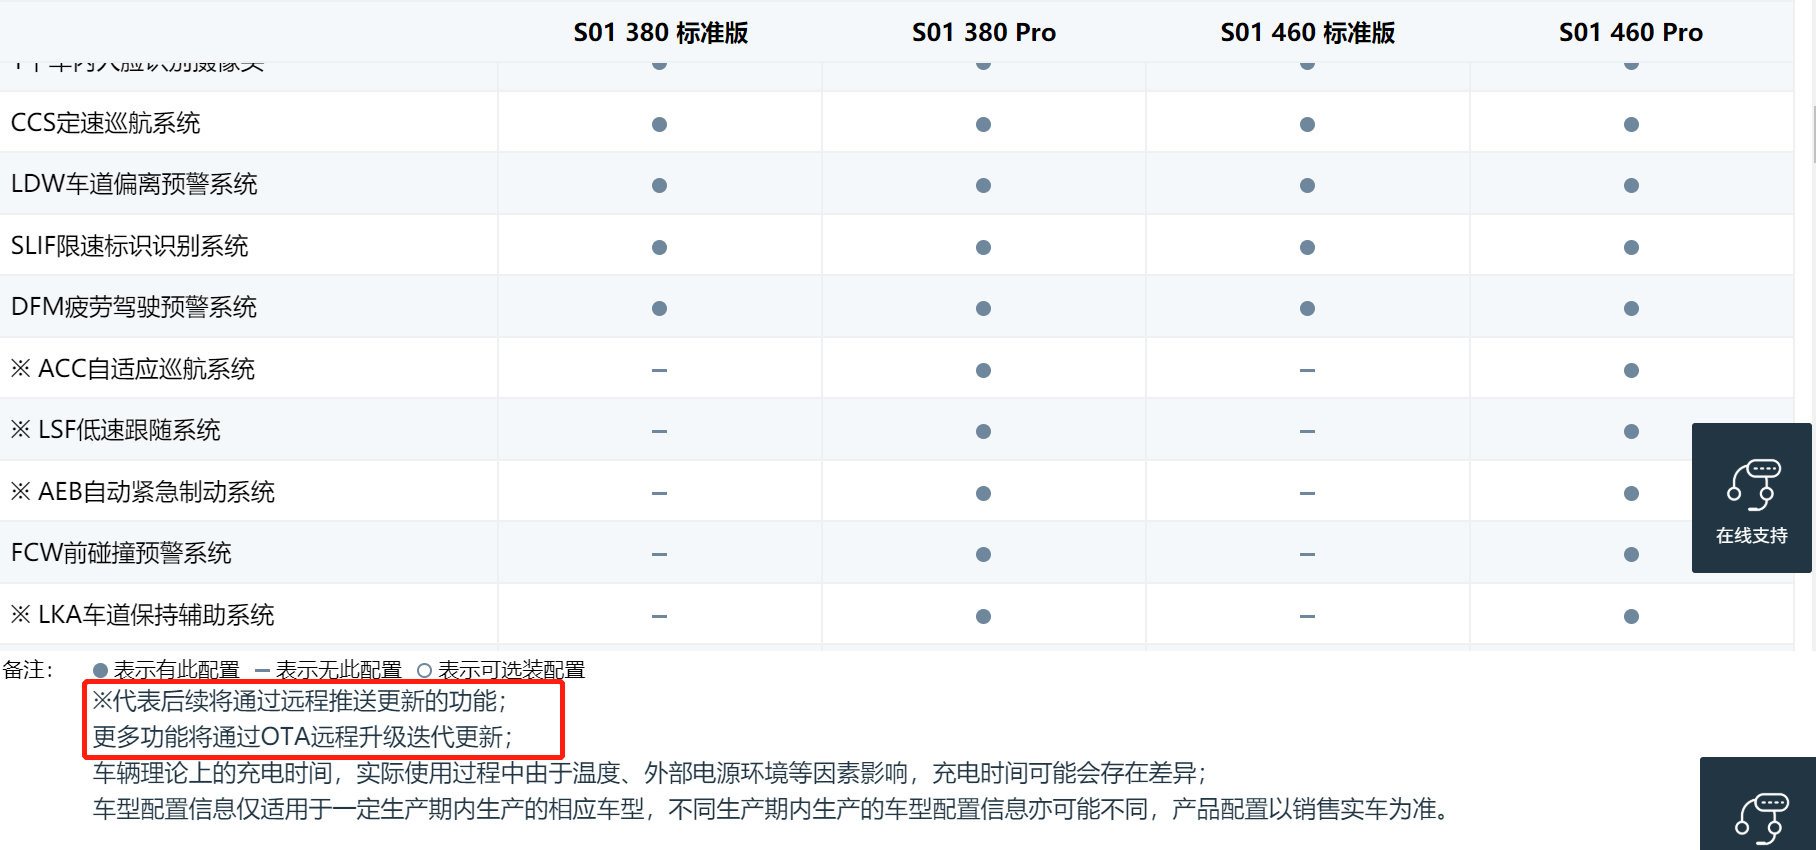The height and width of the screenshot is (850, 1816).
Task: Click the page vertical scrollbar thumb
Action: click(x=1814, y=133)
